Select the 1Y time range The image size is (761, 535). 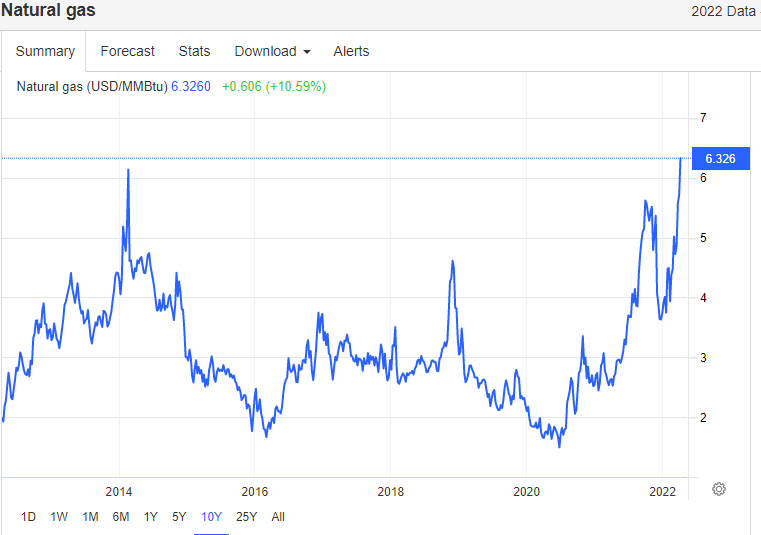point(150,517)
